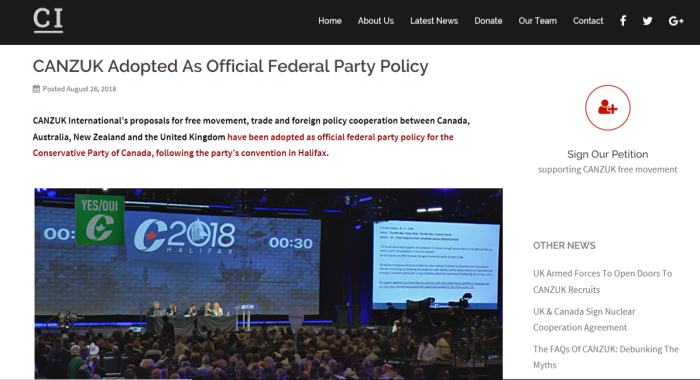Click the article title CANZUK Adopted heading
This screenshot has height=380, width=700.
(230, 66)
